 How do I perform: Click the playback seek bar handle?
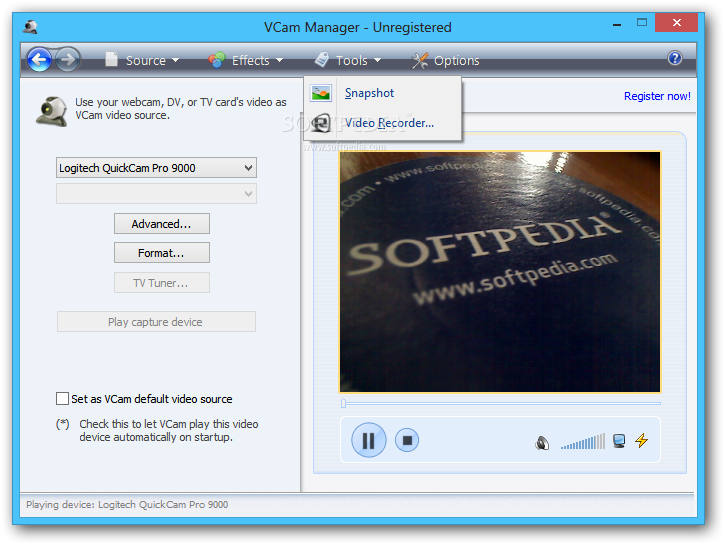(343, 403)
